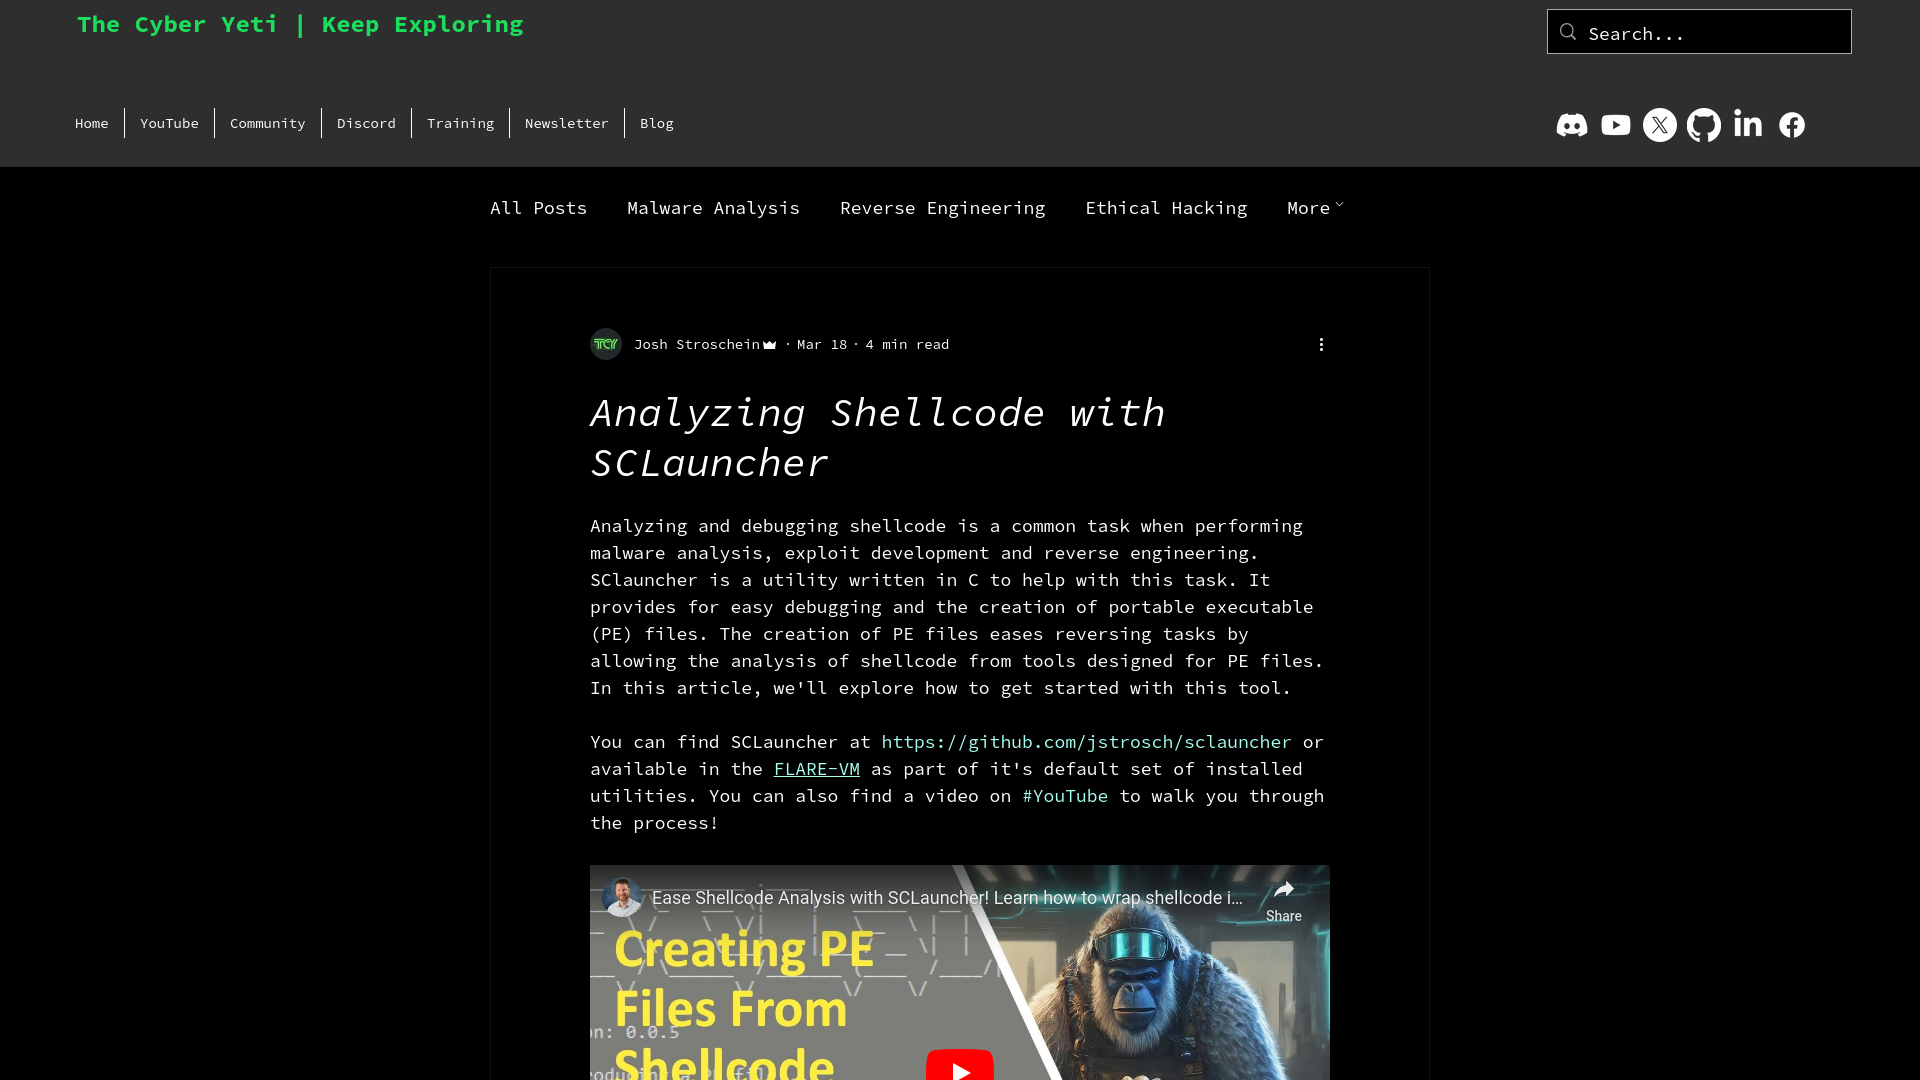
Task: Click the All Posts filter tab
Action: (x=538, y=207)
